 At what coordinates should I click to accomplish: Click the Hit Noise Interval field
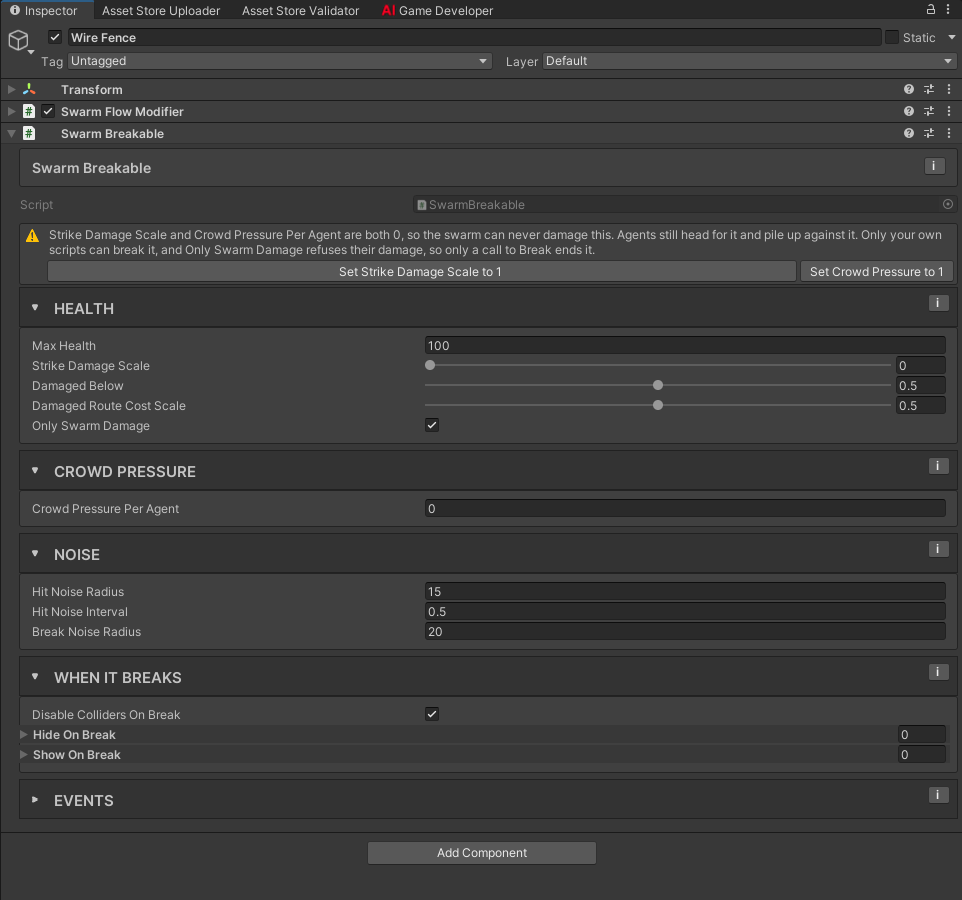[x=685, y=612]
